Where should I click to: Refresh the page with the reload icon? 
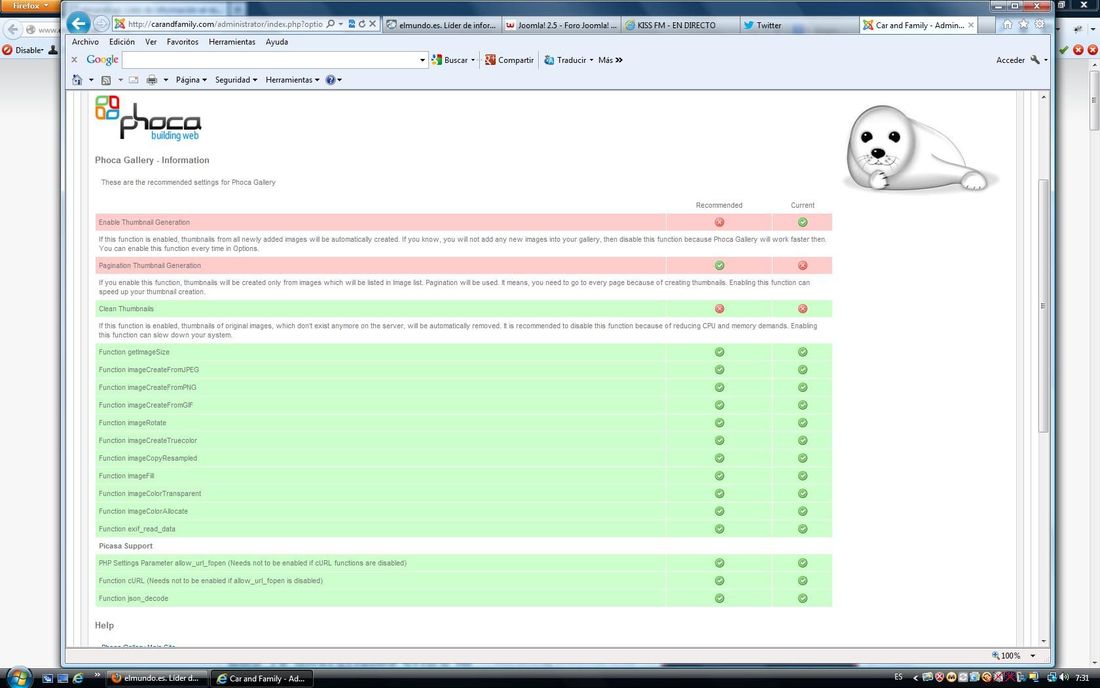(362, 24)
